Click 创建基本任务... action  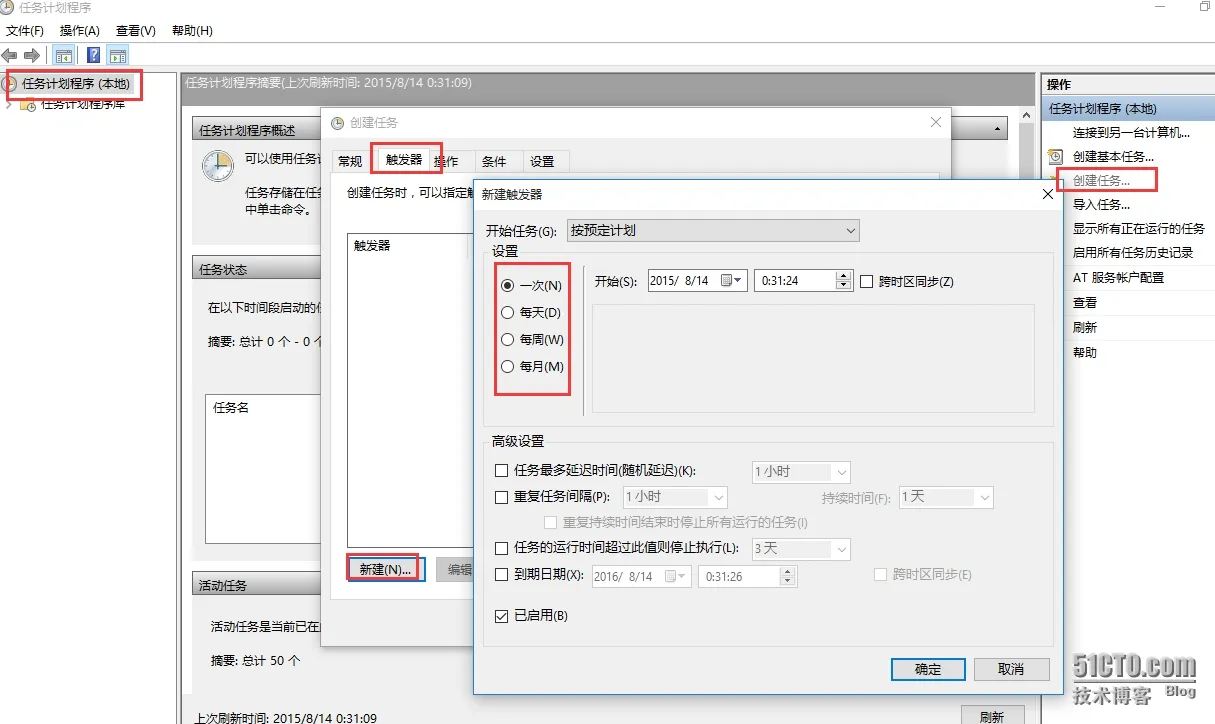[1113, 156]
